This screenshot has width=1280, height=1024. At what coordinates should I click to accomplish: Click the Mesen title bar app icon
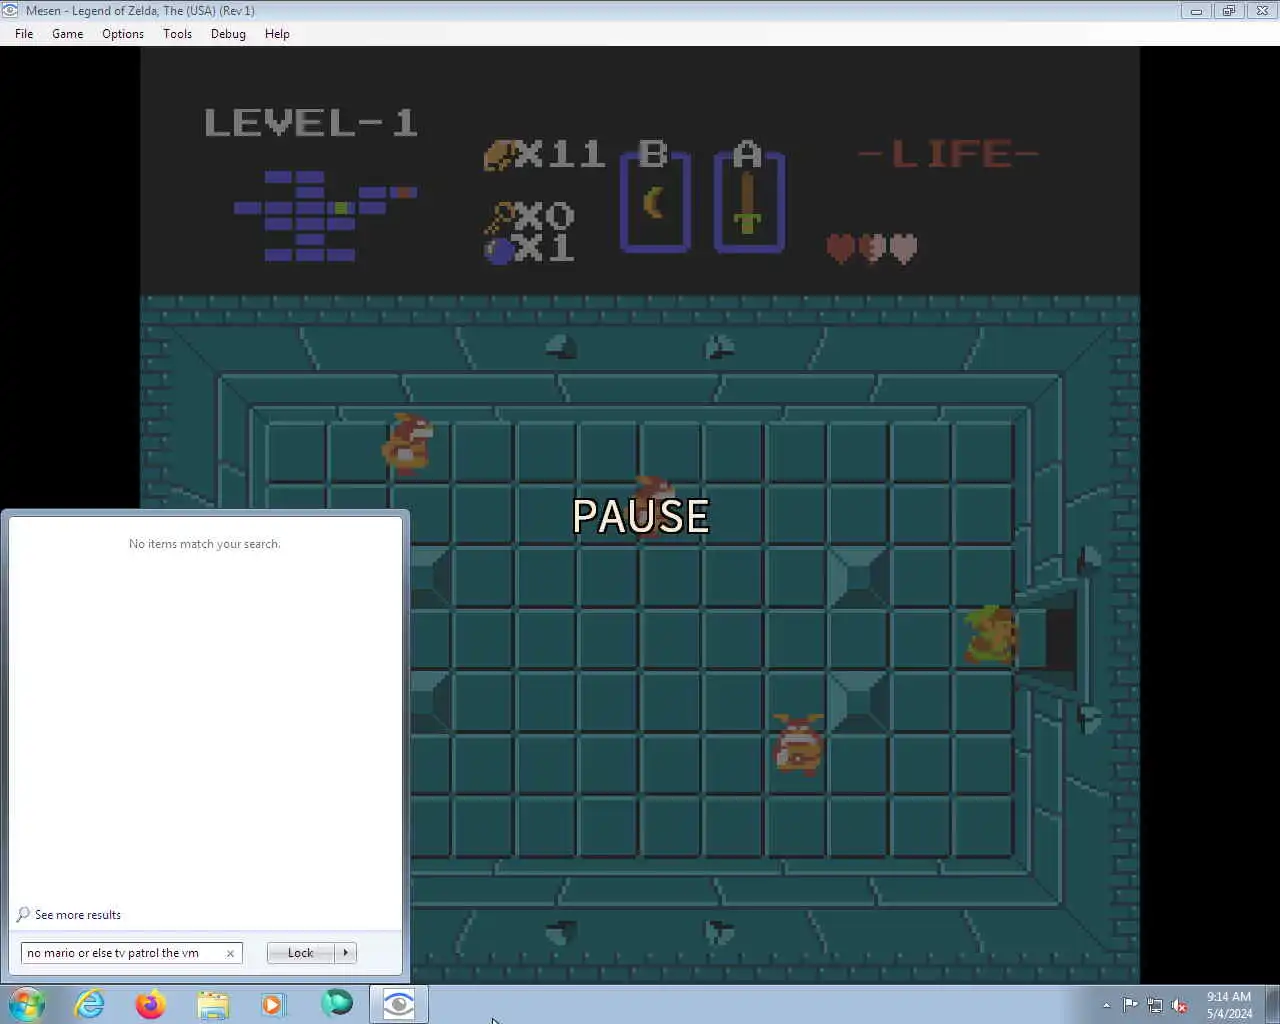[x=11, y=10]
